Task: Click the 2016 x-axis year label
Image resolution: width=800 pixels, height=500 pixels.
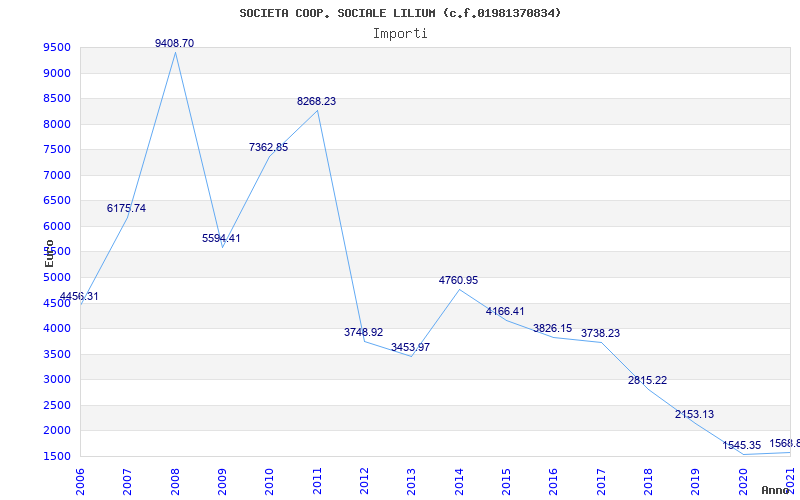Action: [554, 483]
